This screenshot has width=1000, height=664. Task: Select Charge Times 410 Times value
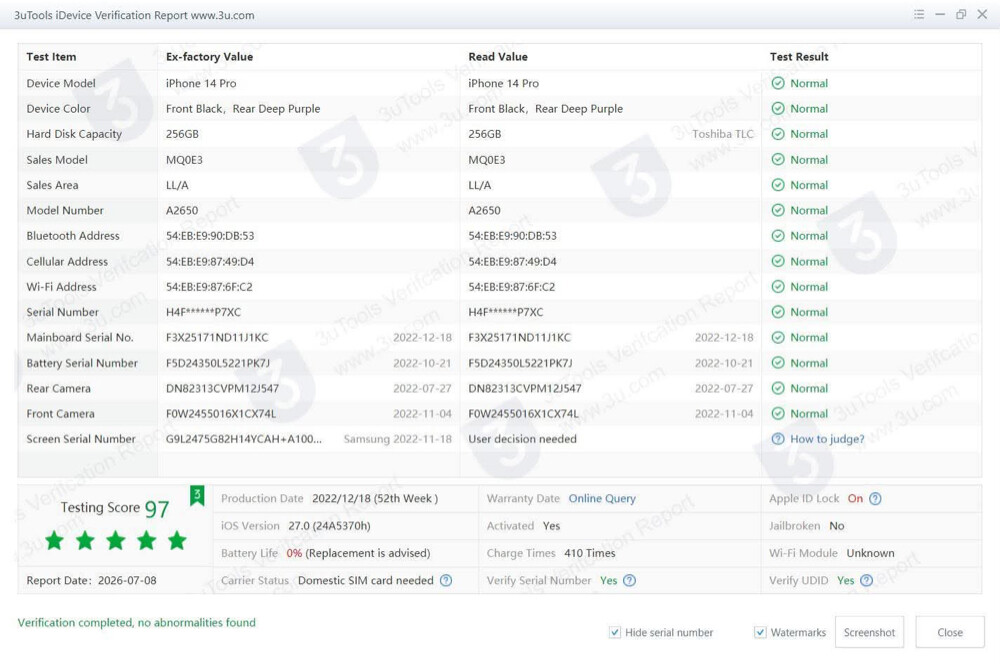click(589, 553)
